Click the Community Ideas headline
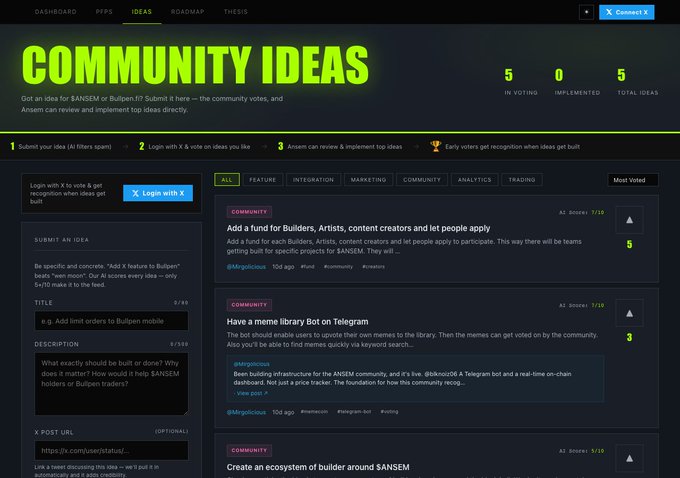 coord(195,65)
